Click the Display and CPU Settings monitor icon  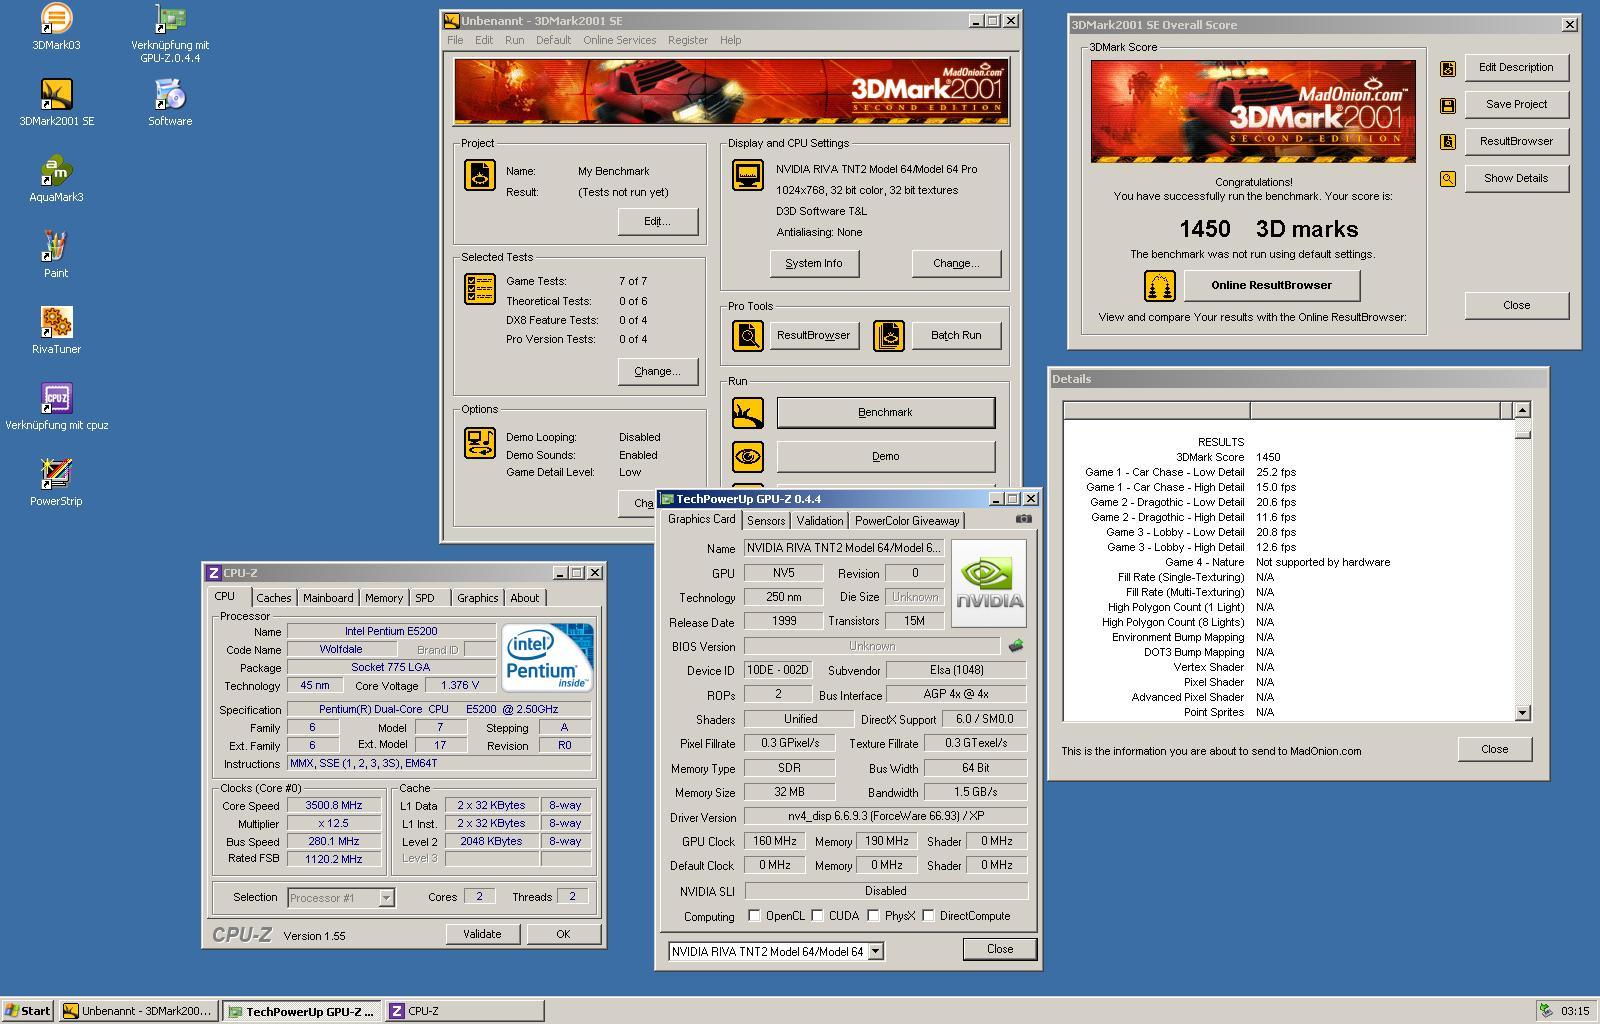pyautogui.click(x=748, y=175)
